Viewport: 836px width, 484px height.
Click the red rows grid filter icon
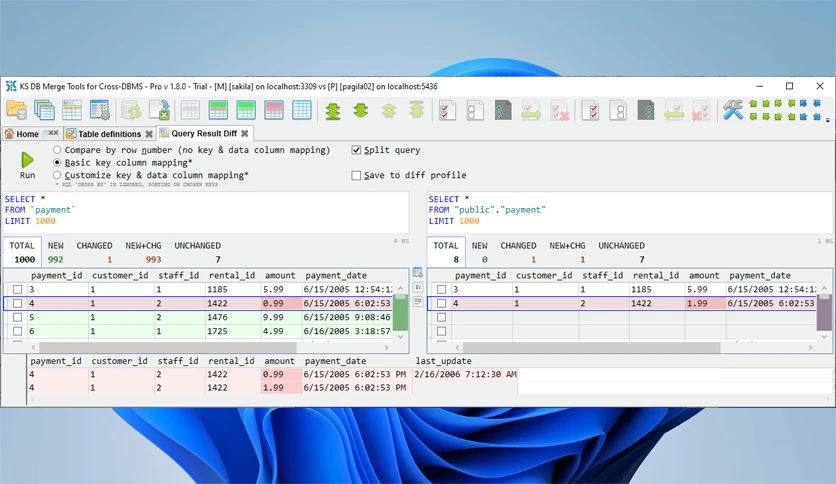[274, 110]
